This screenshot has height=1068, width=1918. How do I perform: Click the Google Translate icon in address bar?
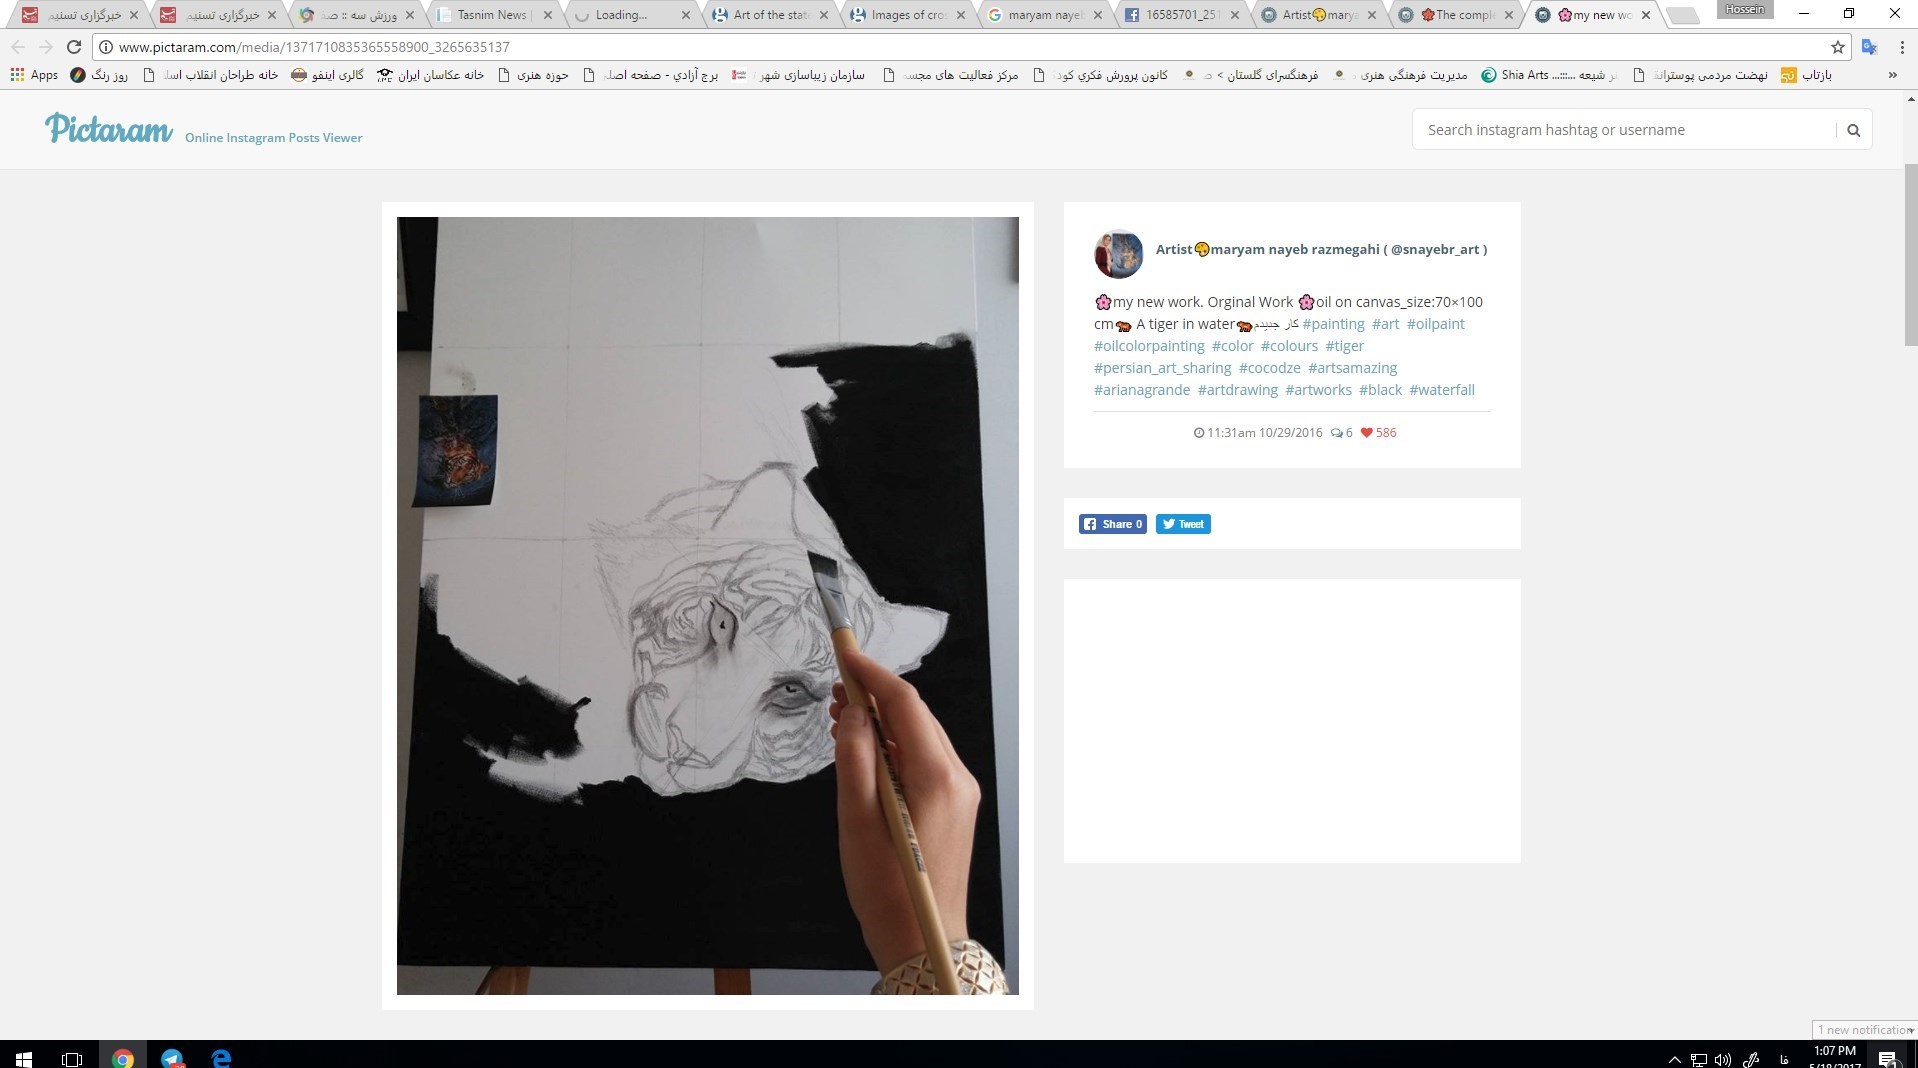coord(1869,47)
